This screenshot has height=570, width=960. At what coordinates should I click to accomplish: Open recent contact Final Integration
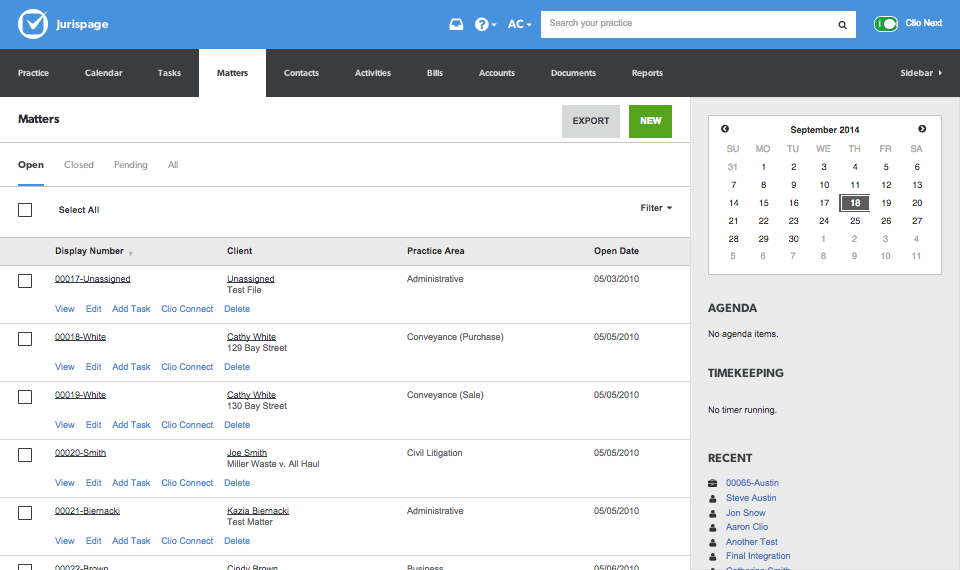tap(758, 557)
